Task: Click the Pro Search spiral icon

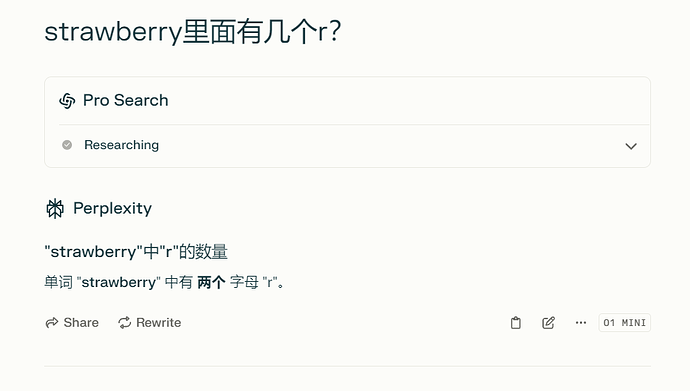Action: [x=67, y=101]
